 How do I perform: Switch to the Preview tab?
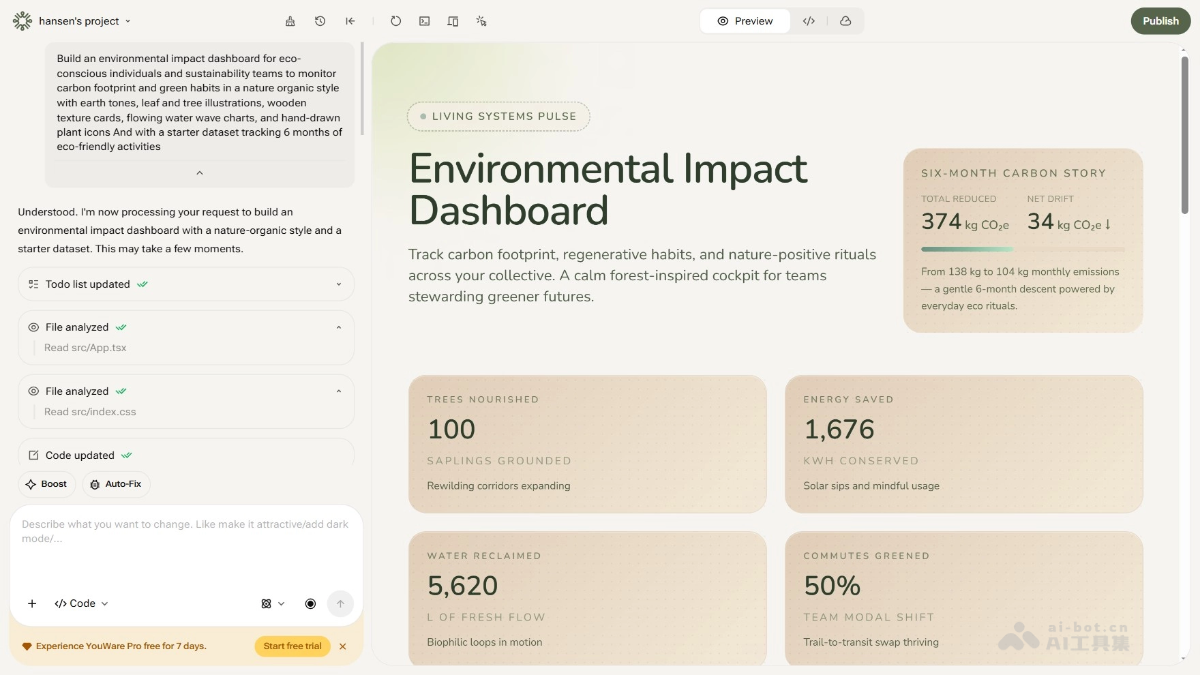pyautogui.click(x=744, y=21)
